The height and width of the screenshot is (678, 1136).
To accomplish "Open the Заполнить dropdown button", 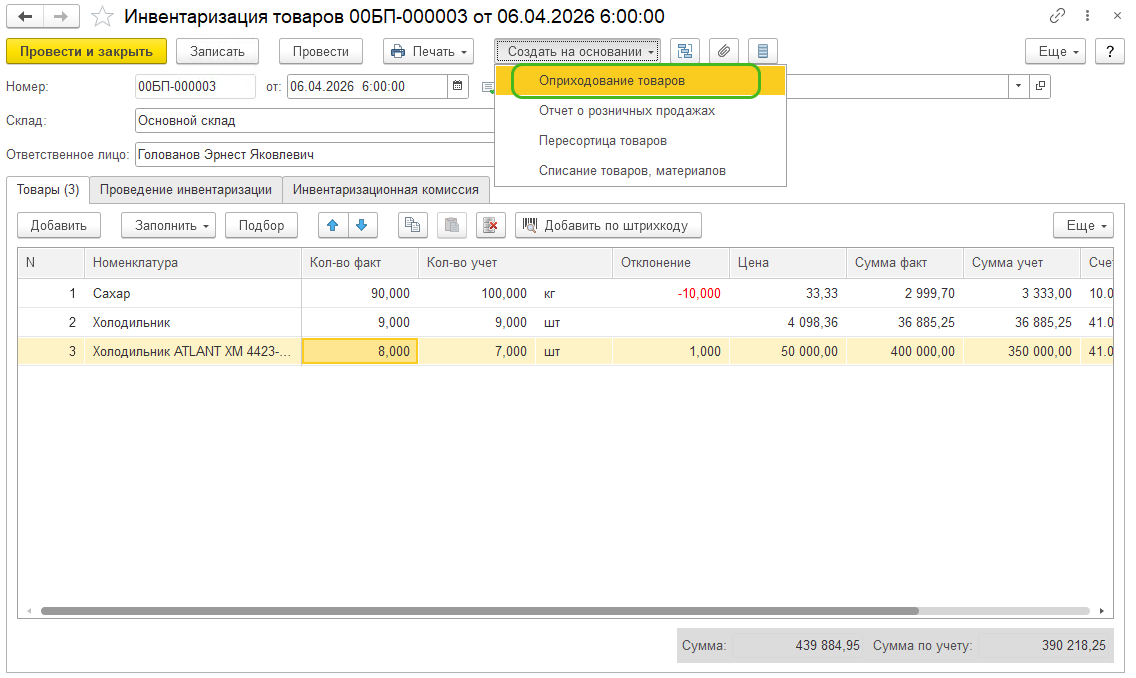I will point(168,225).
